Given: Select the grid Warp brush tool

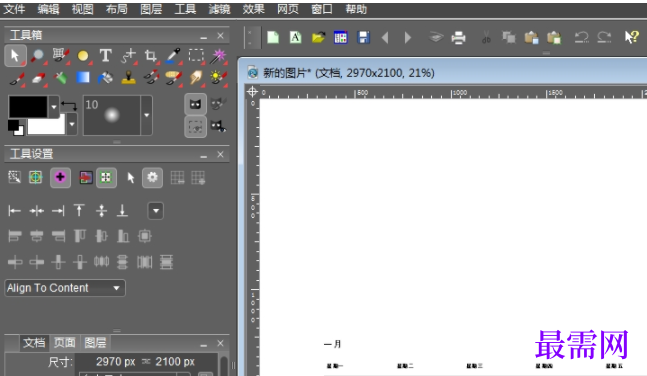Looking at the screenshot, I should 61,56.
